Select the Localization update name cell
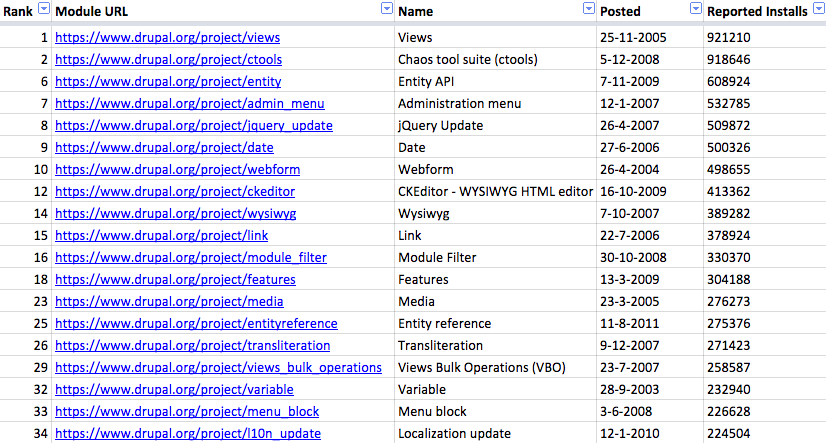Screen dimensions: 826x443 point(495,434)
